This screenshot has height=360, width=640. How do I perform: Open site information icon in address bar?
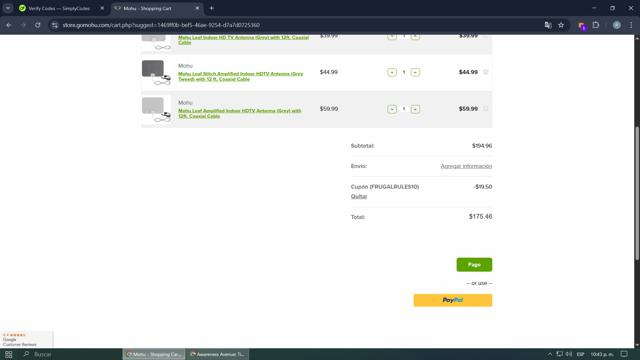point(55,25)
